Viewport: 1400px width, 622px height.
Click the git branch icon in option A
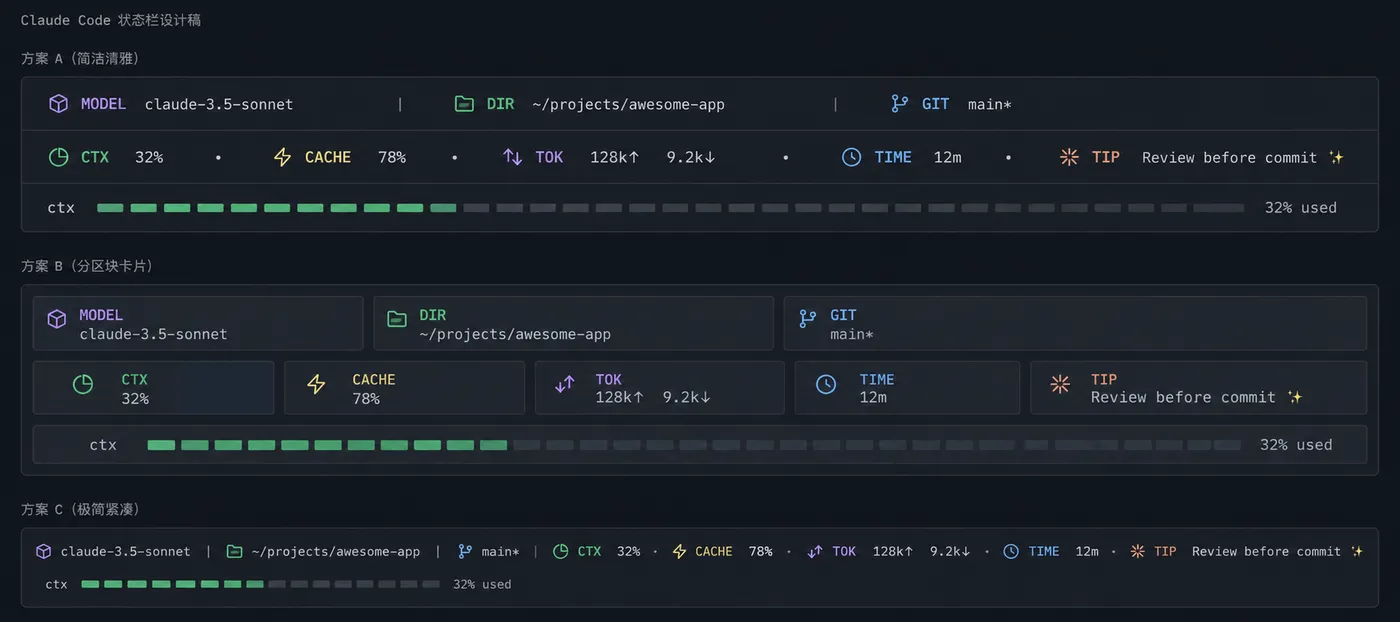point(900,104)
